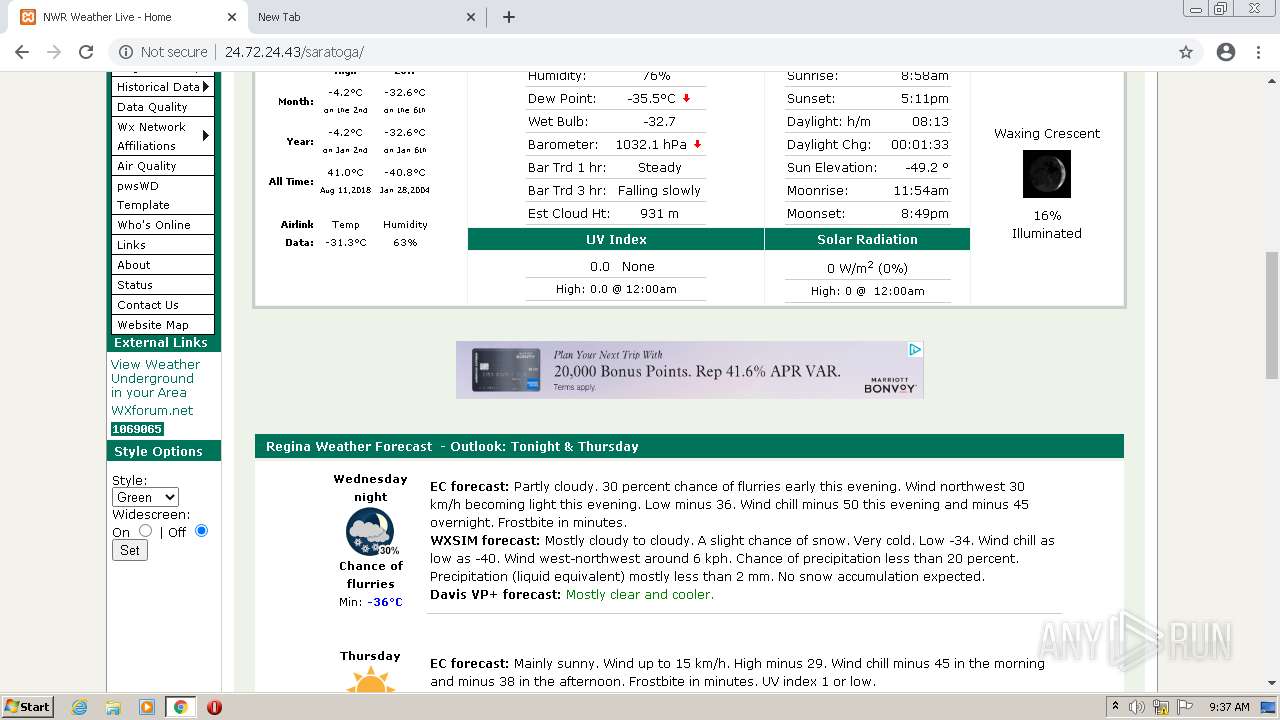Click the waxing crescent moon image

1047,174
